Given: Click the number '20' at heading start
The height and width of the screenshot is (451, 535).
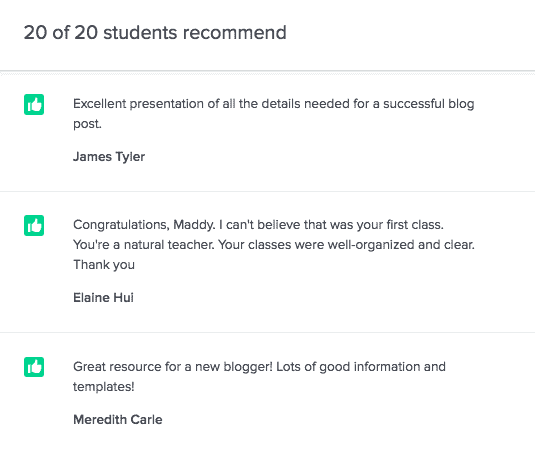Looking at the screenshot, I should [x=35, y=33].
